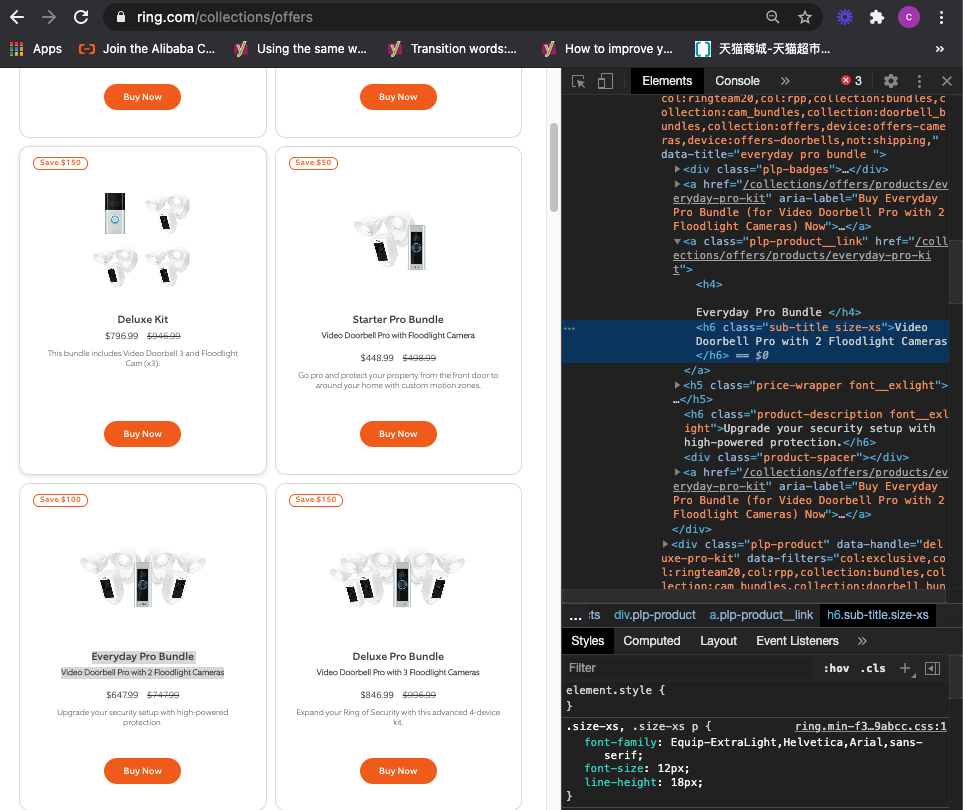
Task: Expand the div plp-badges node
Action: (x=677, y=169)
